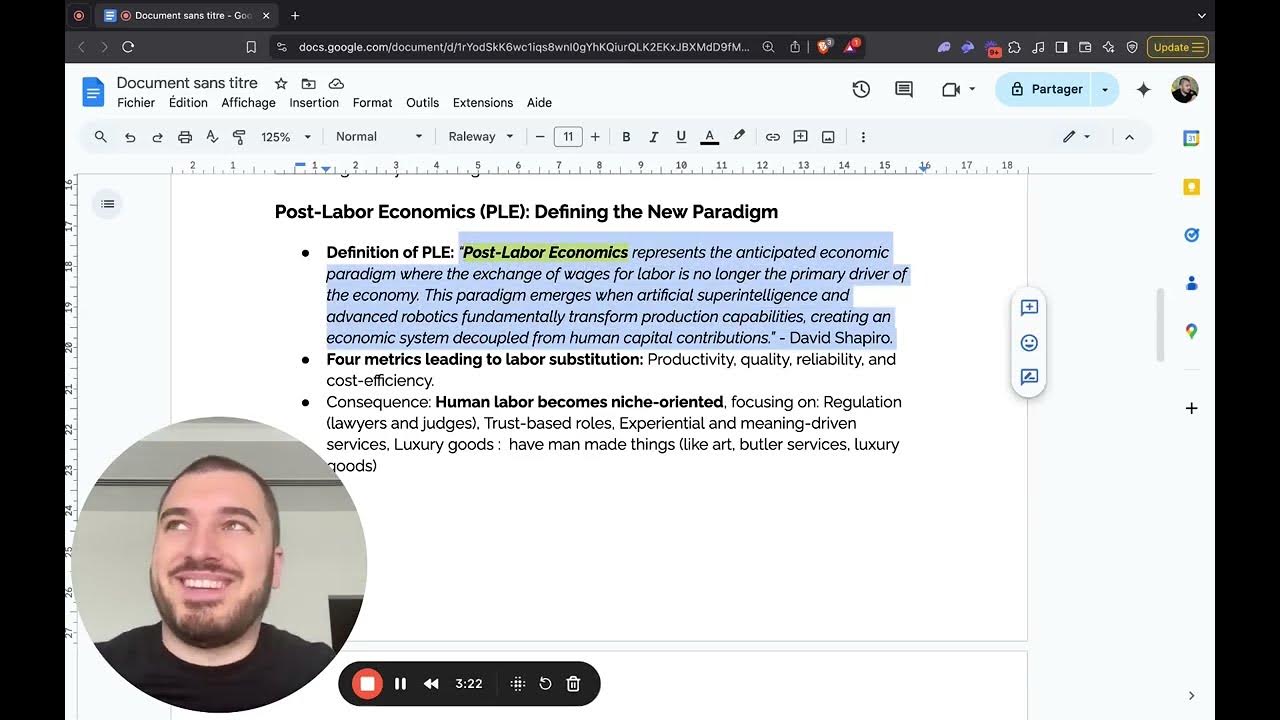1280x720 pixels.
Task: Check cloud save status icon
Action: (x=336, y=83)
